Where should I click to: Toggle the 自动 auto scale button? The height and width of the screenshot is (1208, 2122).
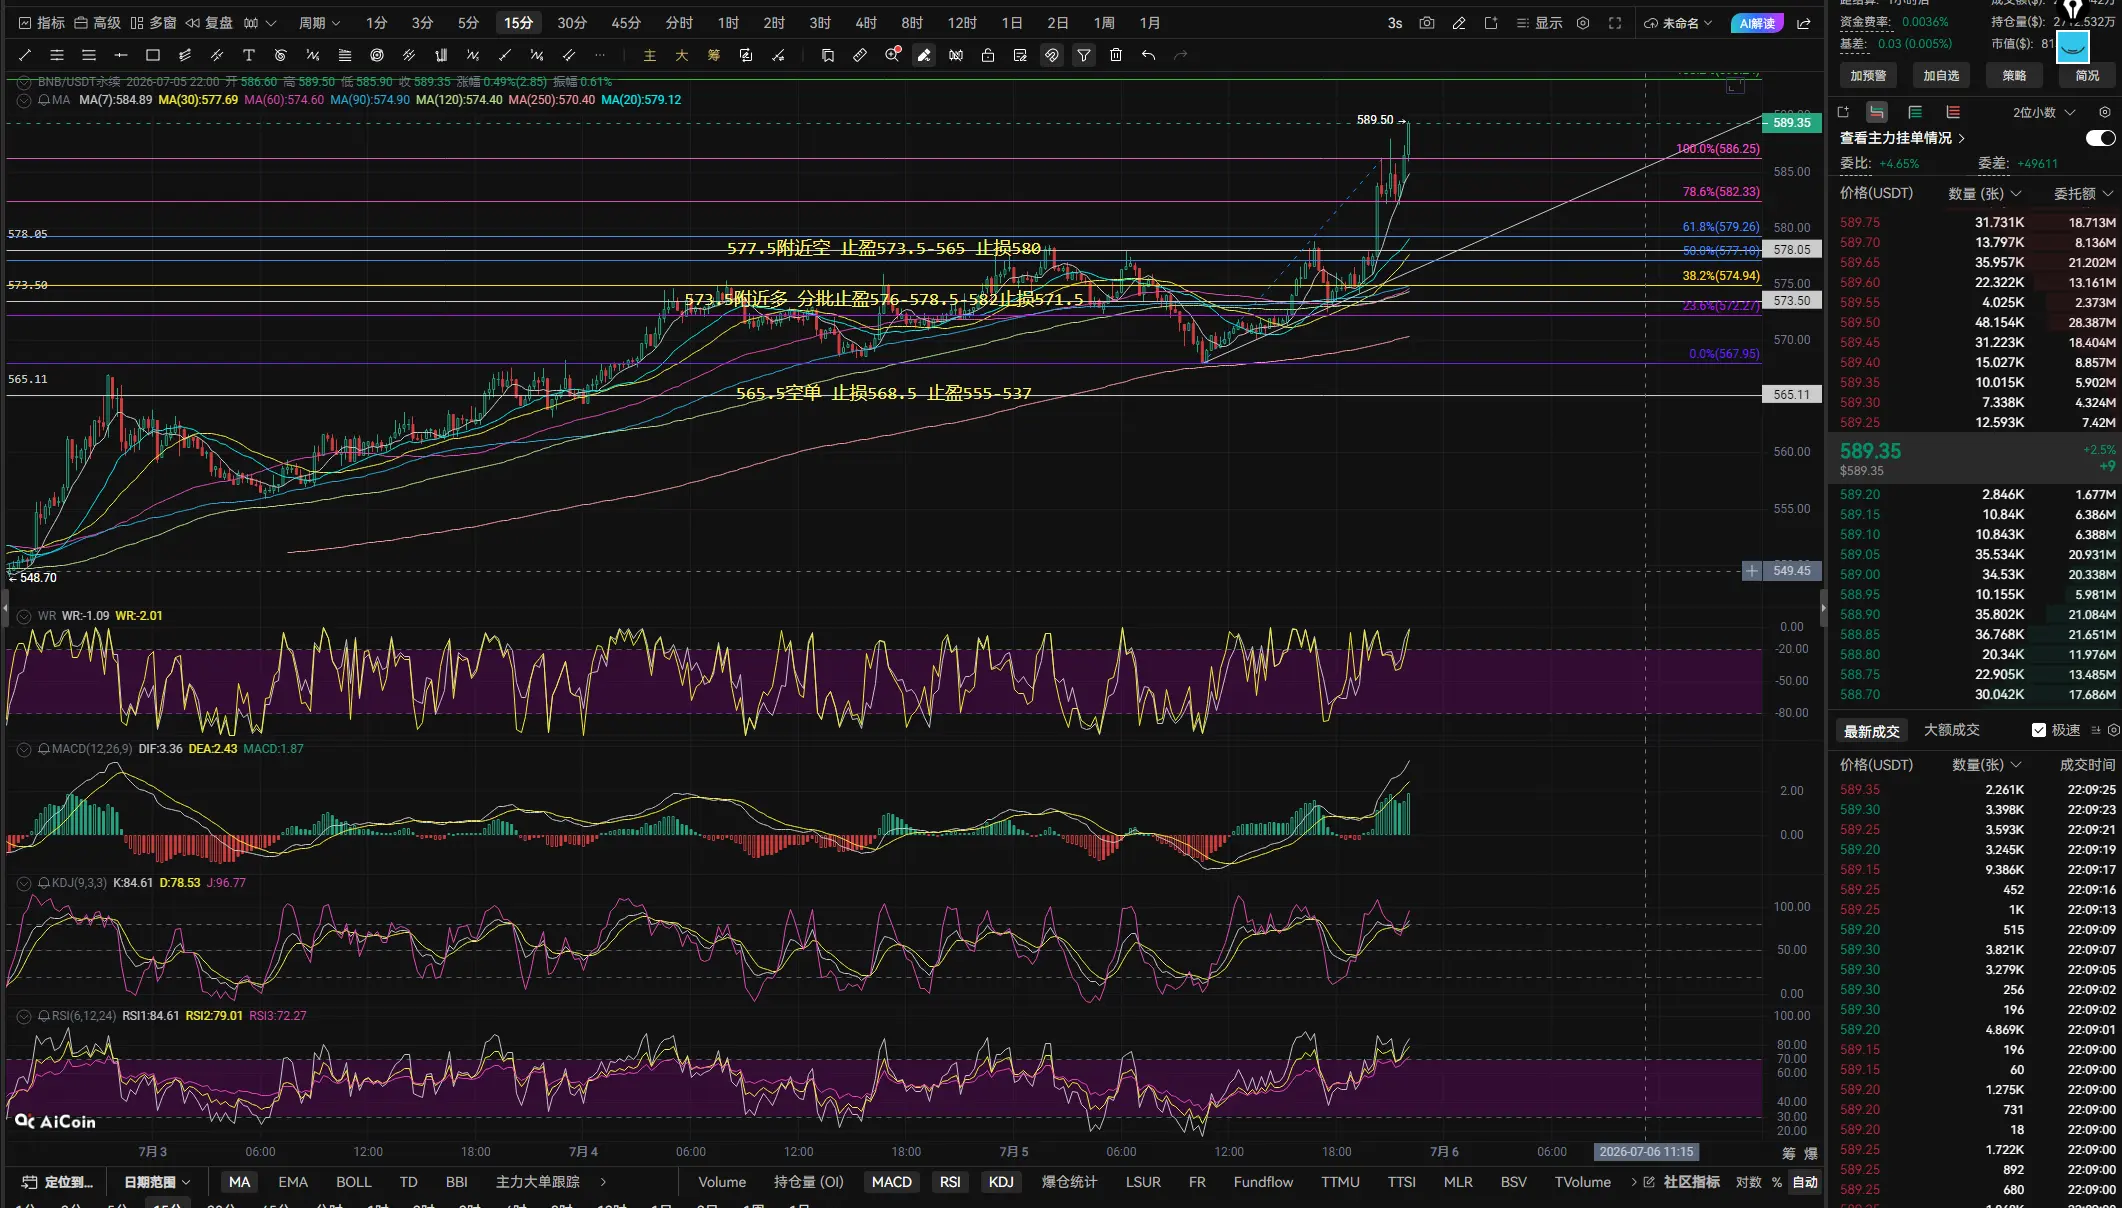coord(1805,1182)
